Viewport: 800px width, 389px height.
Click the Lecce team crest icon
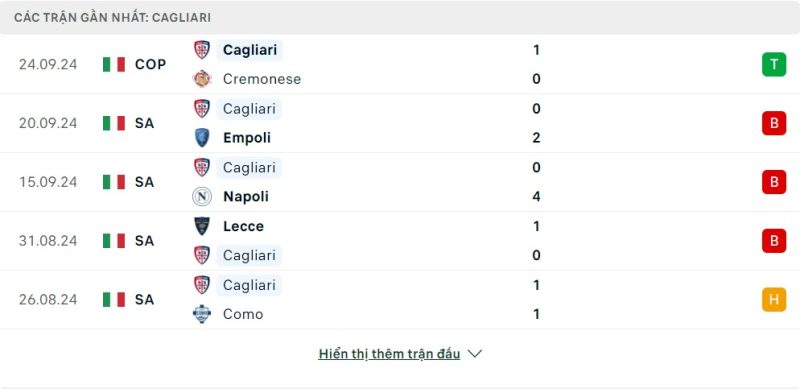coord(202,226)
